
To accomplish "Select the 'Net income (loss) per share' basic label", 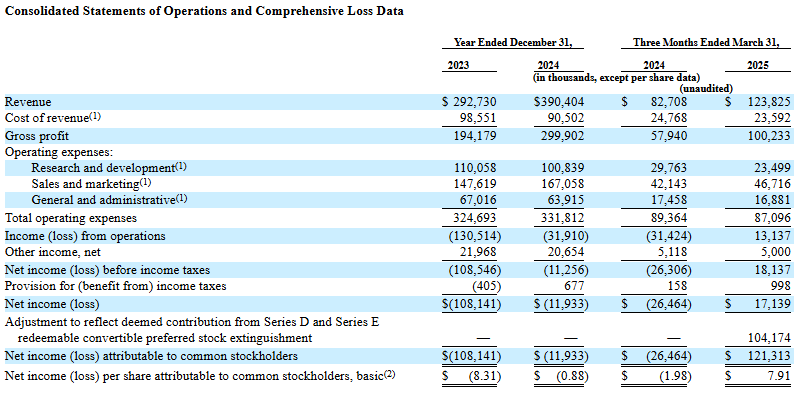I will [x=200, y=376].
